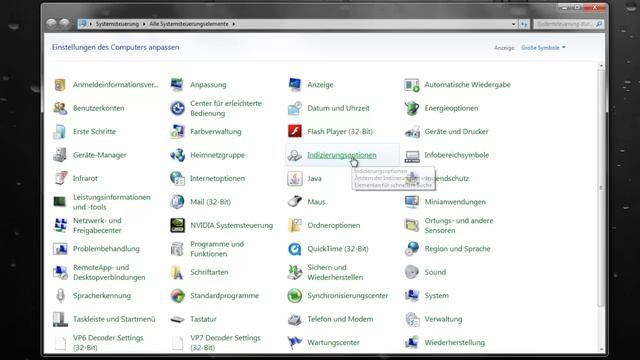Click the Infrarot icon
Image resolution: width=640 pixels, height=360 pixels.
60,178
